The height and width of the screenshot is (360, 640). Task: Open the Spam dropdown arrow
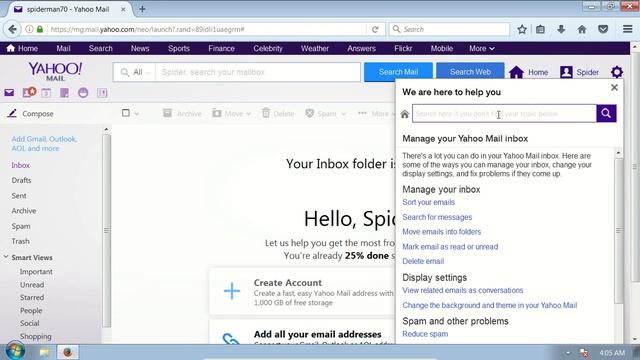(x=344, y=114)
